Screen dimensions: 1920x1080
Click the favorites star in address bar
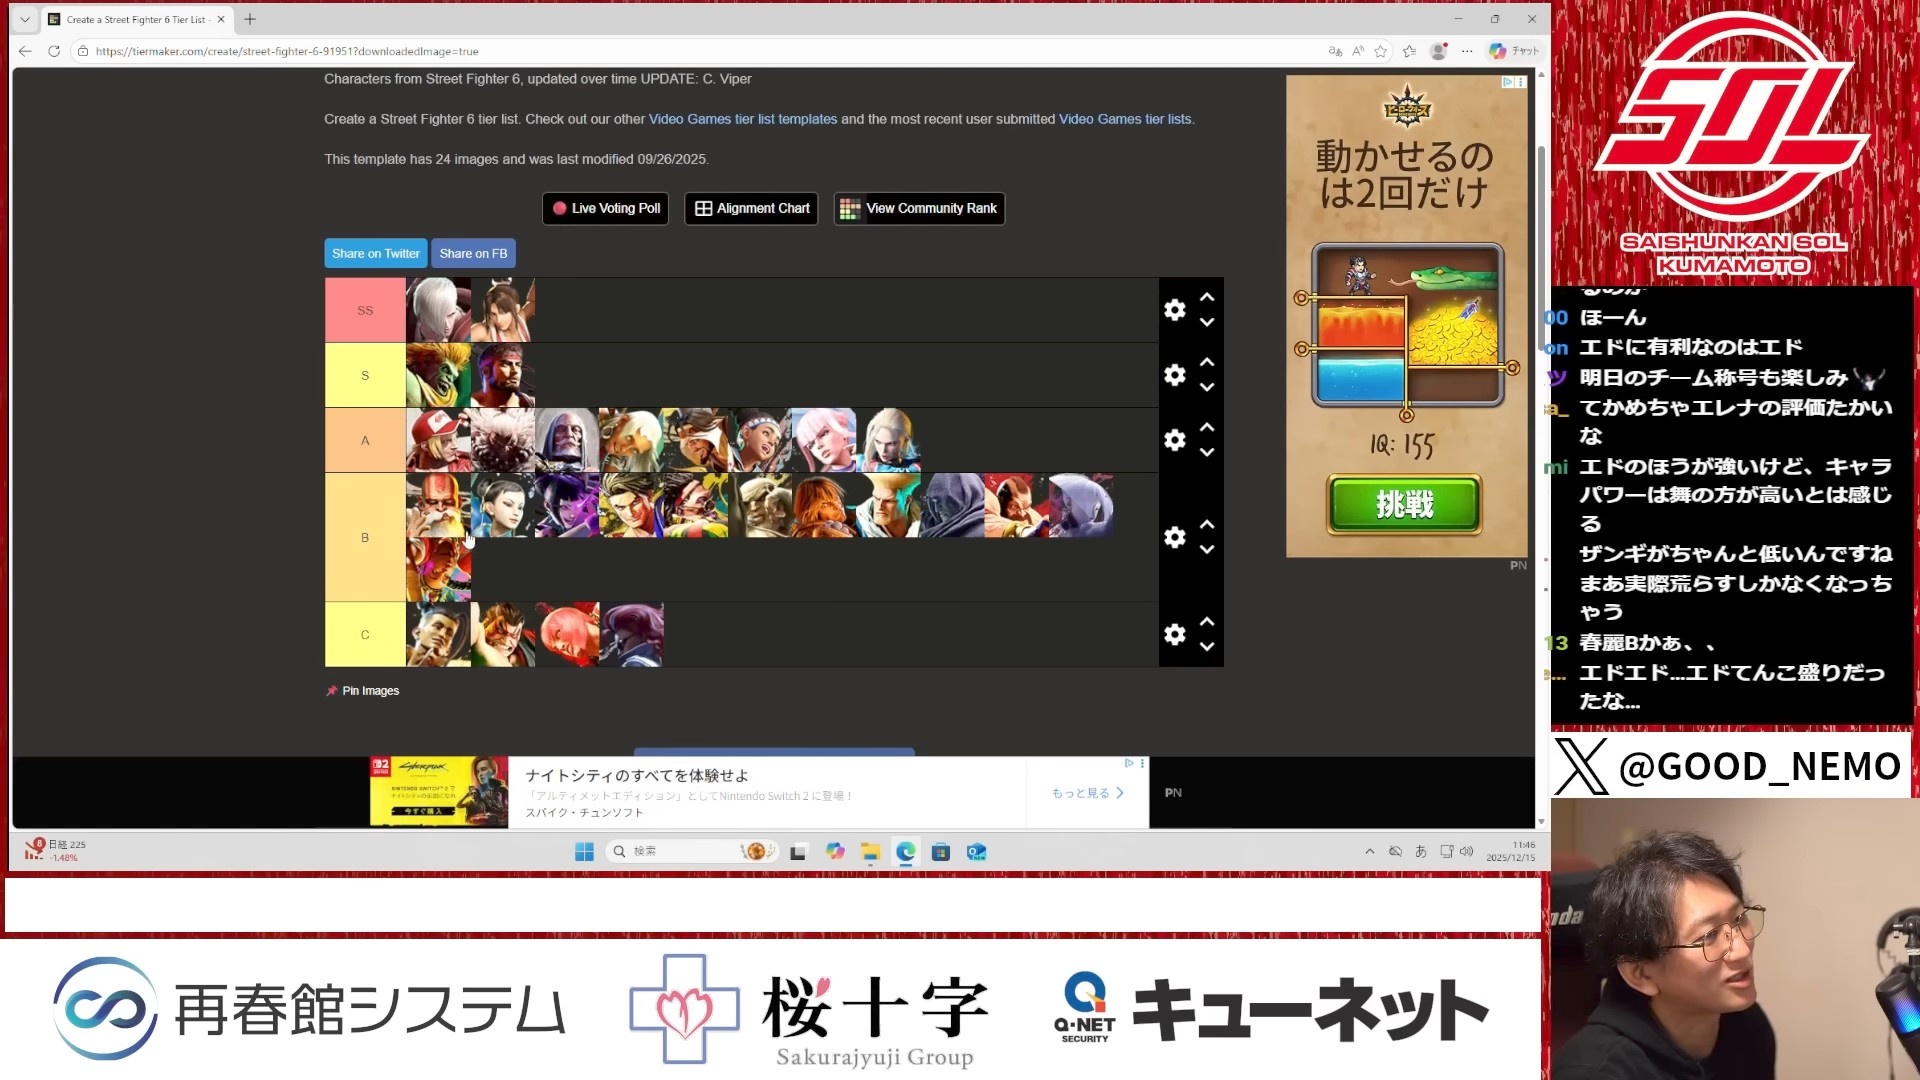[1381, 51]
